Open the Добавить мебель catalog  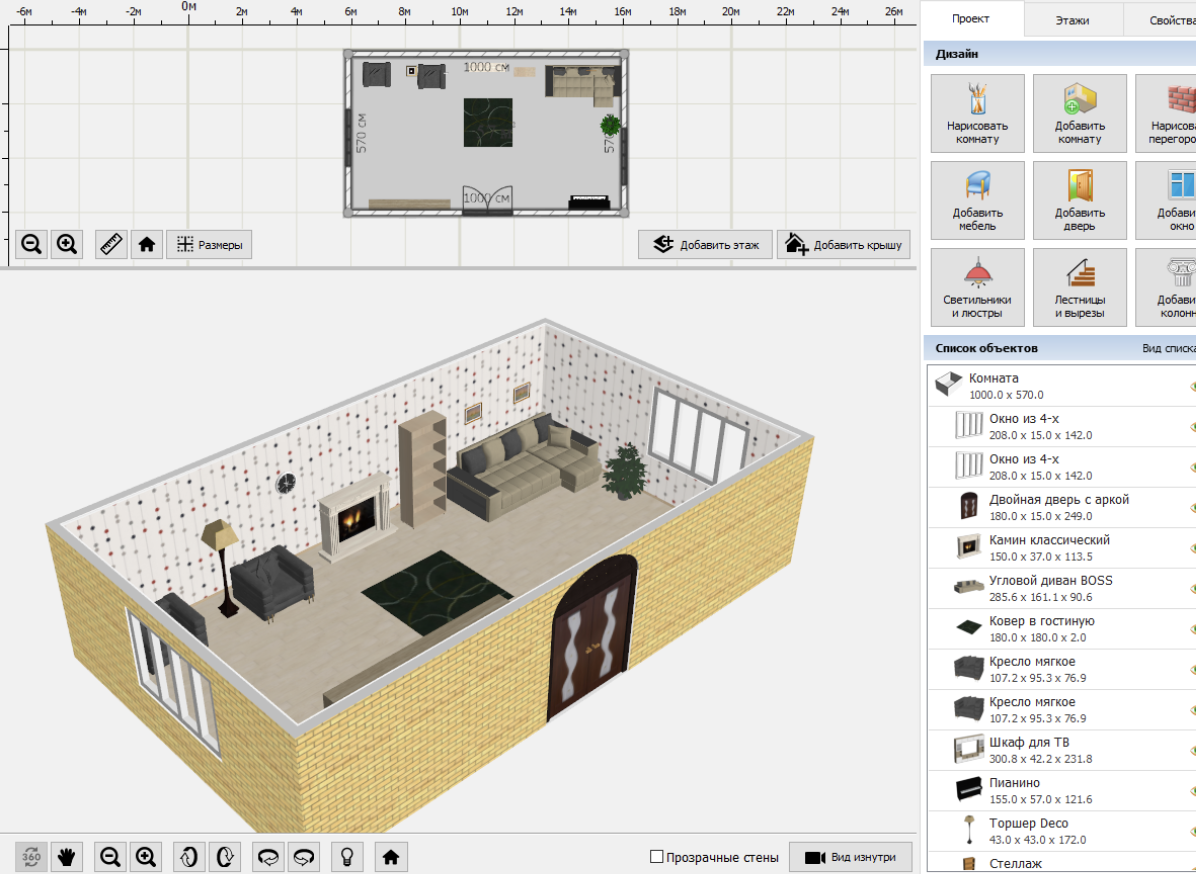[976, 199]
